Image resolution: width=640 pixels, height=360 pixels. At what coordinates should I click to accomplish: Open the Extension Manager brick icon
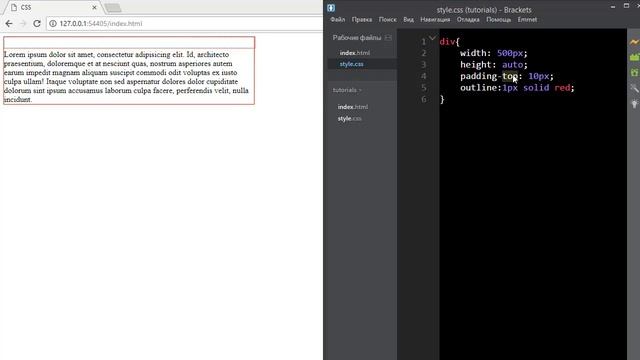pyautogui.click(x=634, y=57)
